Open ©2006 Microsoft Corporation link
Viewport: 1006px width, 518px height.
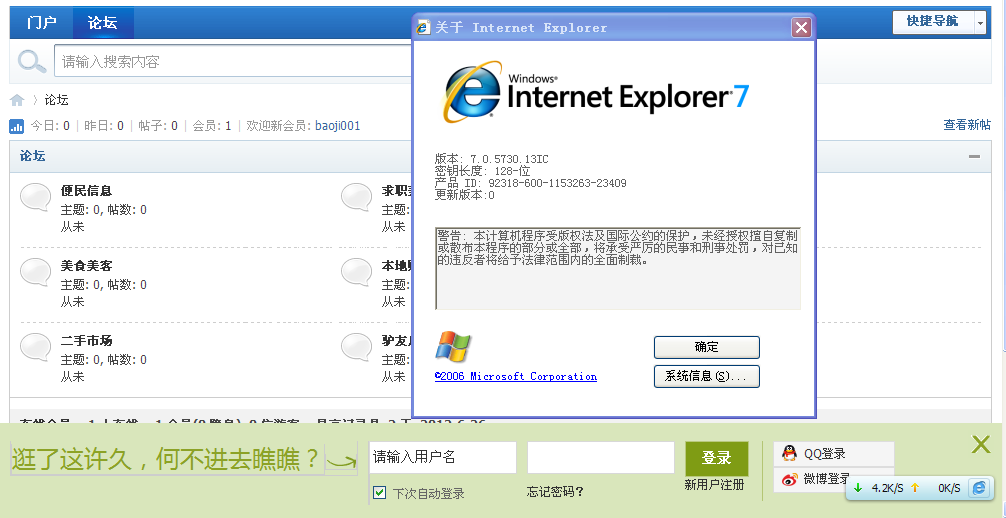tap(516, 377)
